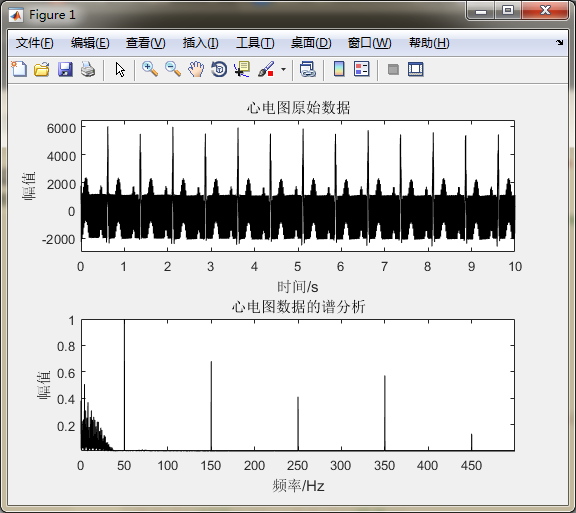
Task: Click the MATLAB logo in the title bar
Action: point(16,15)
